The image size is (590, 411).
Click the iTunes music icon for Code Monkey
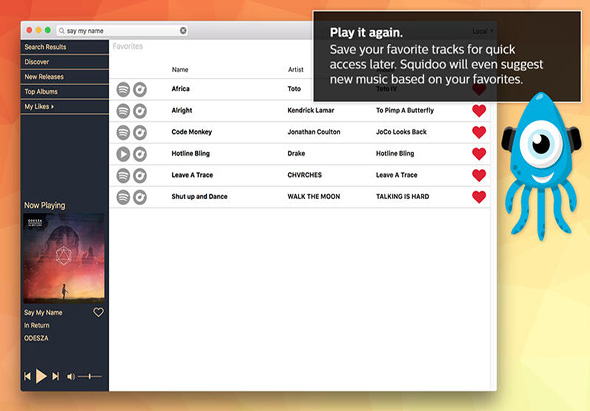click(x=140, y=132)
